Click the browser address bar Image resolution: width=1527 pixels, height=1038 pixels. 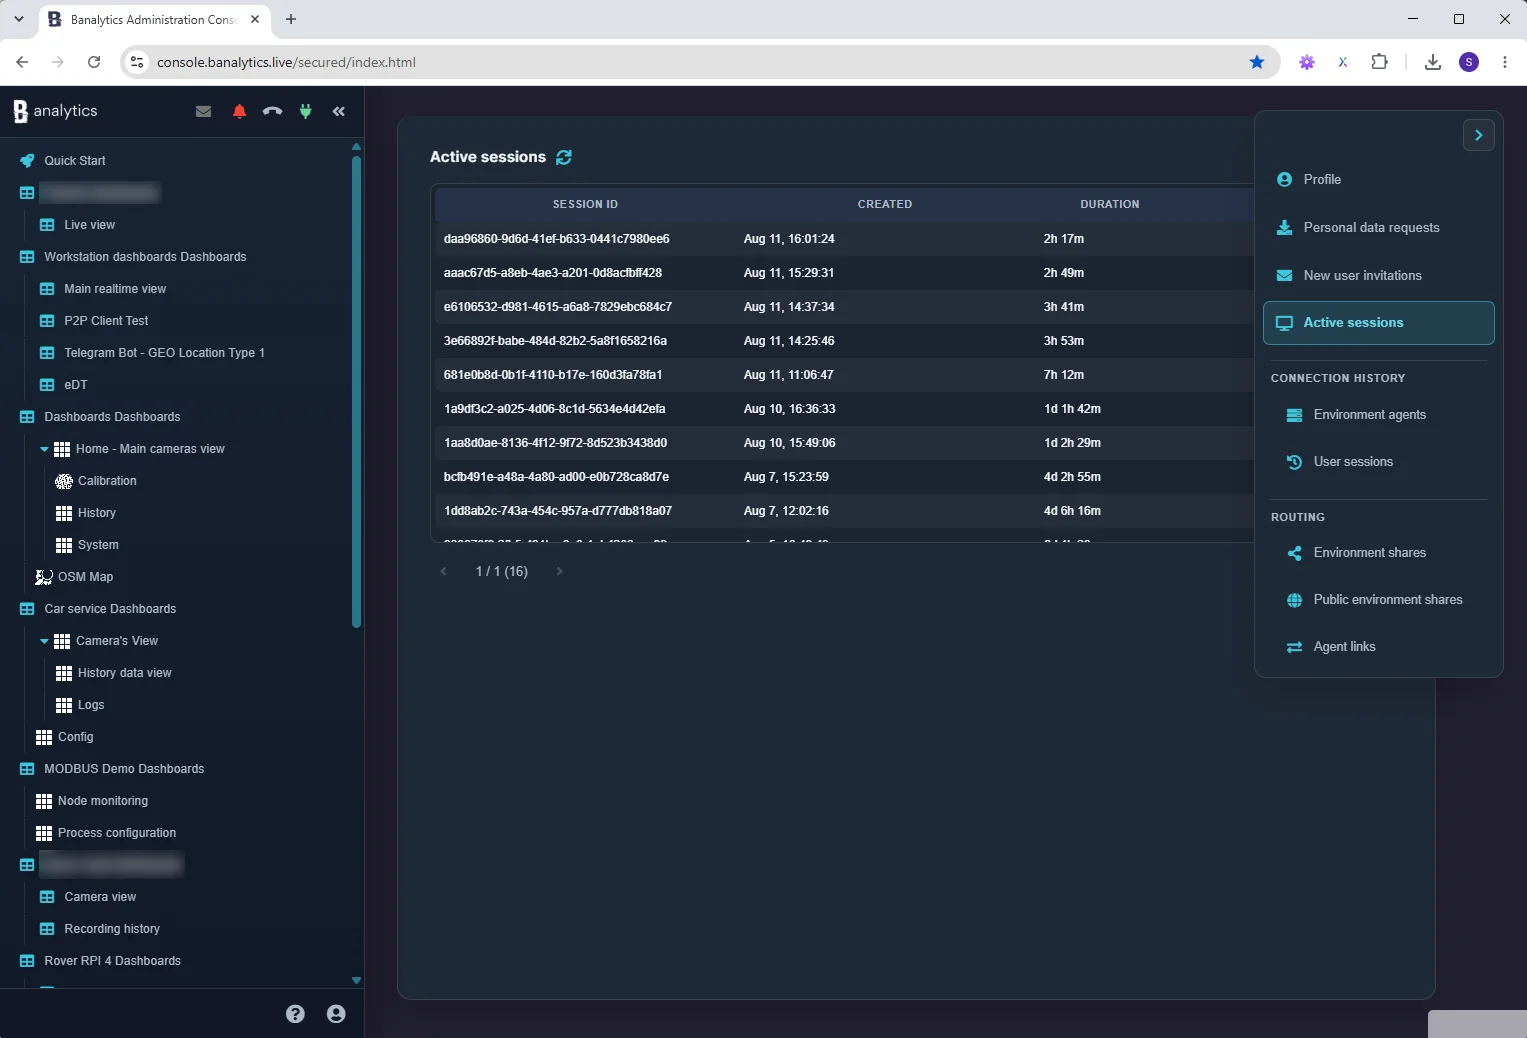700,62
